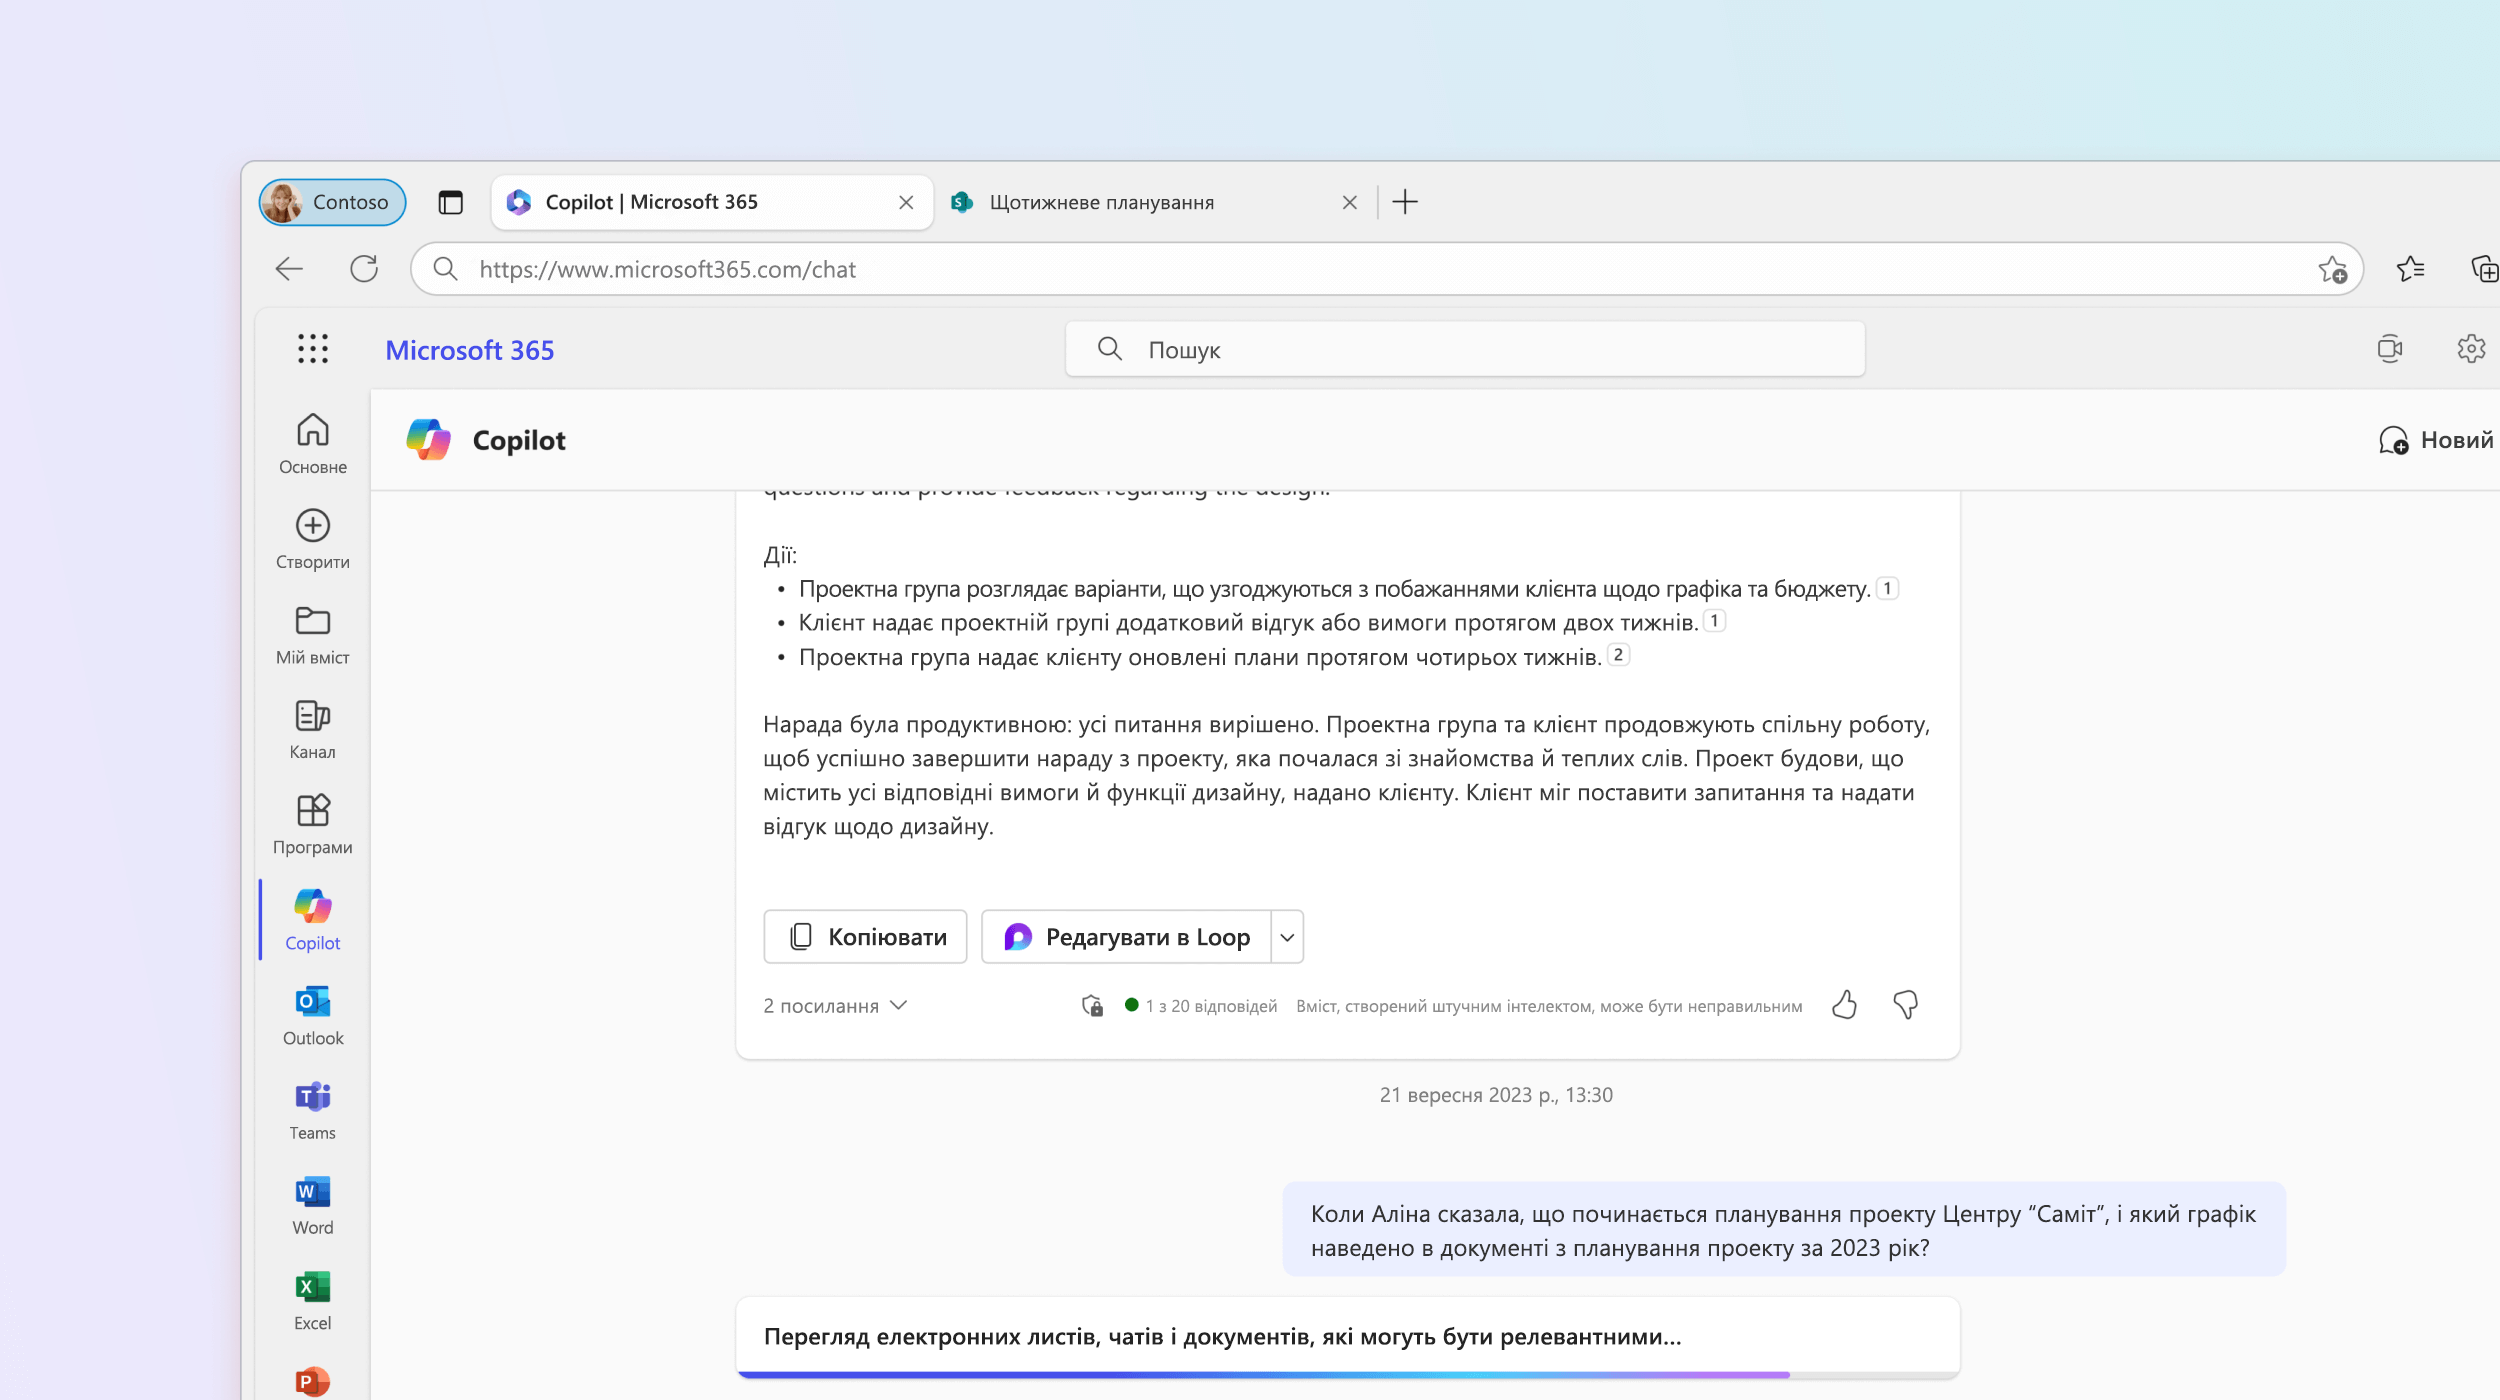Launch Outlook from the sidebar
The width and height of the screenshot is (2500, 1400).
point(313,1015)
